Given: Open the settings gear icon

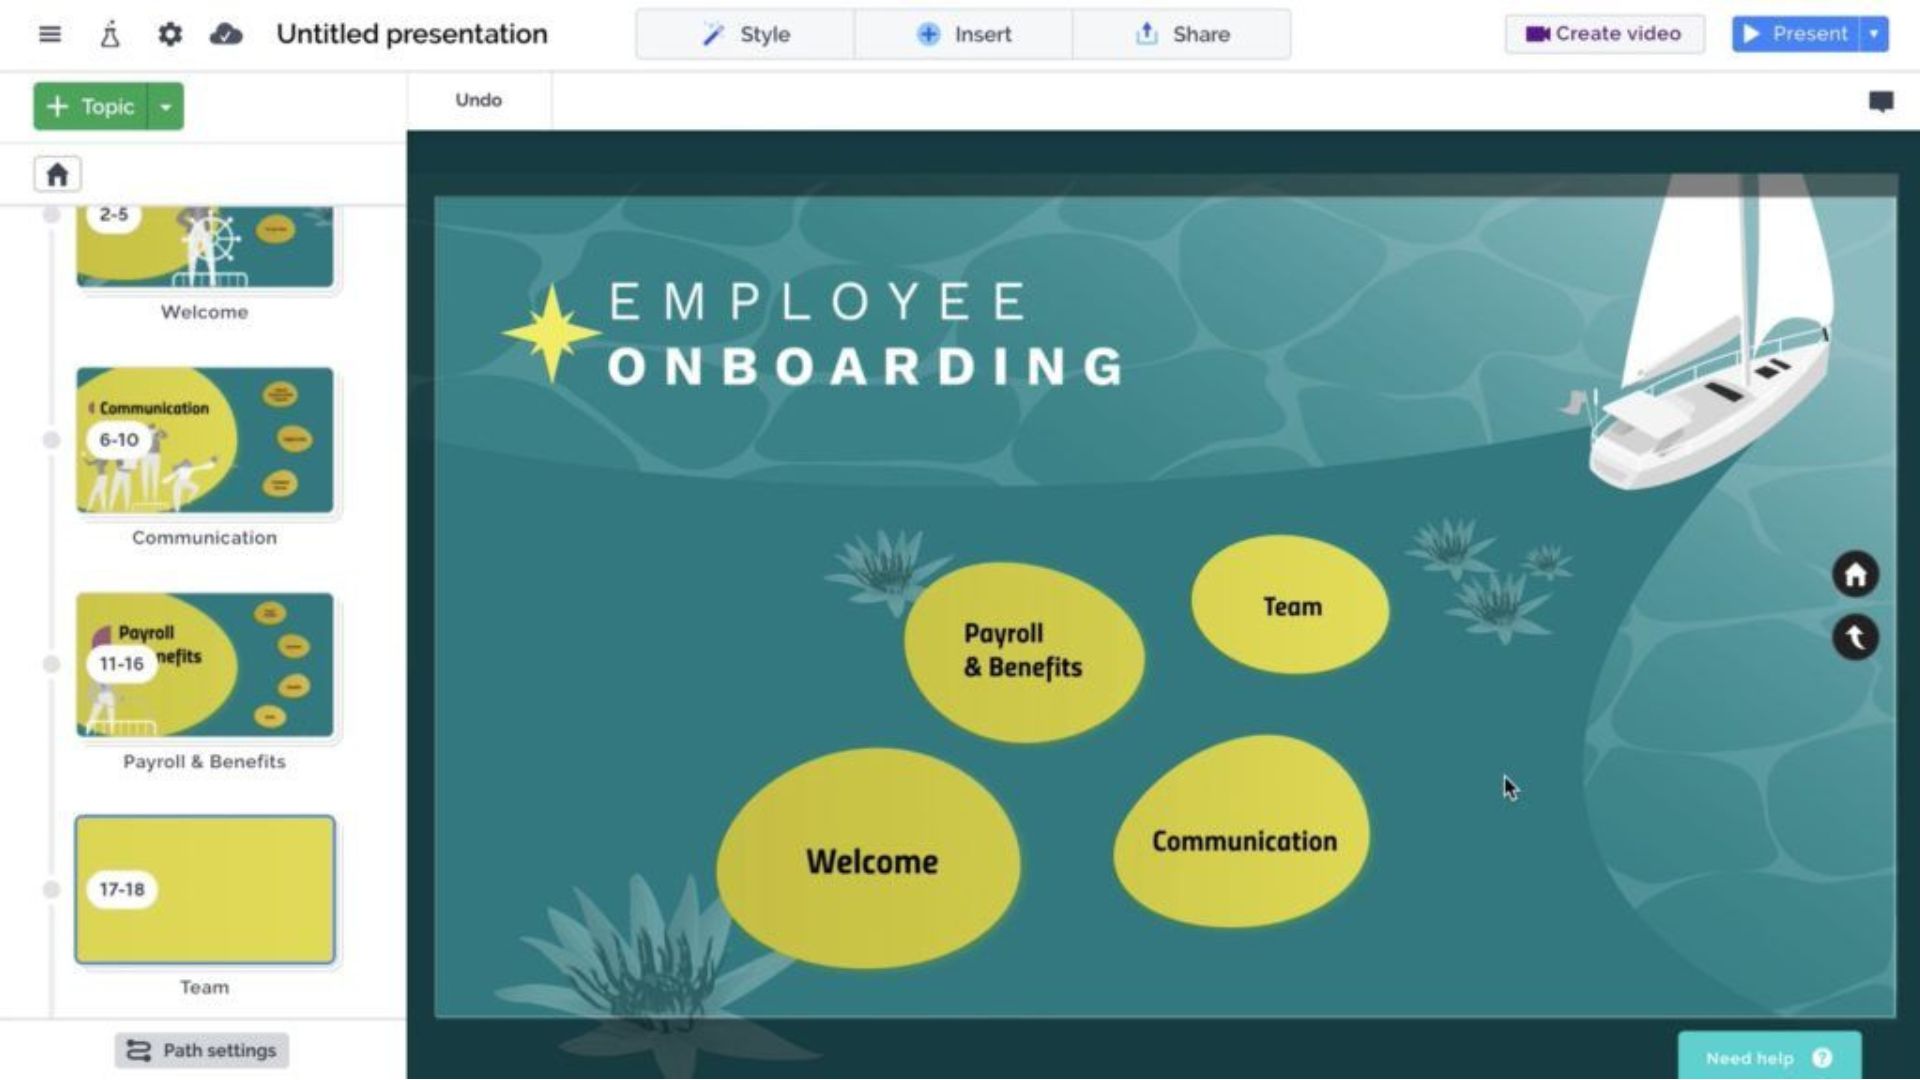Looking at the screenshot, I should tap(170, 34).
